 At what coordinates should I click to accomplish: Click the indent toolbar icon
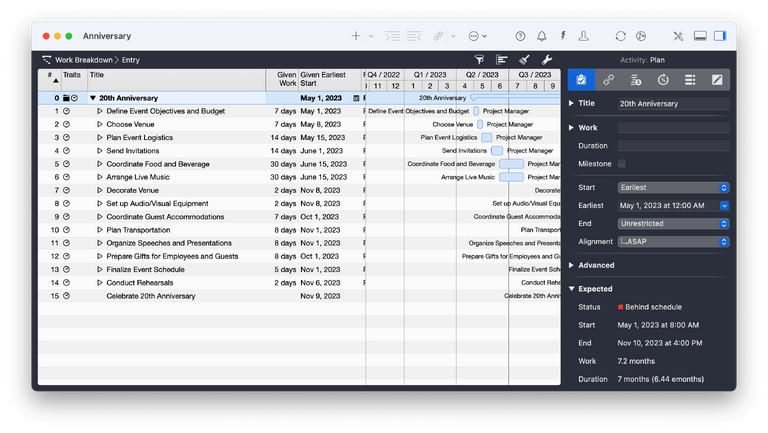392,36
